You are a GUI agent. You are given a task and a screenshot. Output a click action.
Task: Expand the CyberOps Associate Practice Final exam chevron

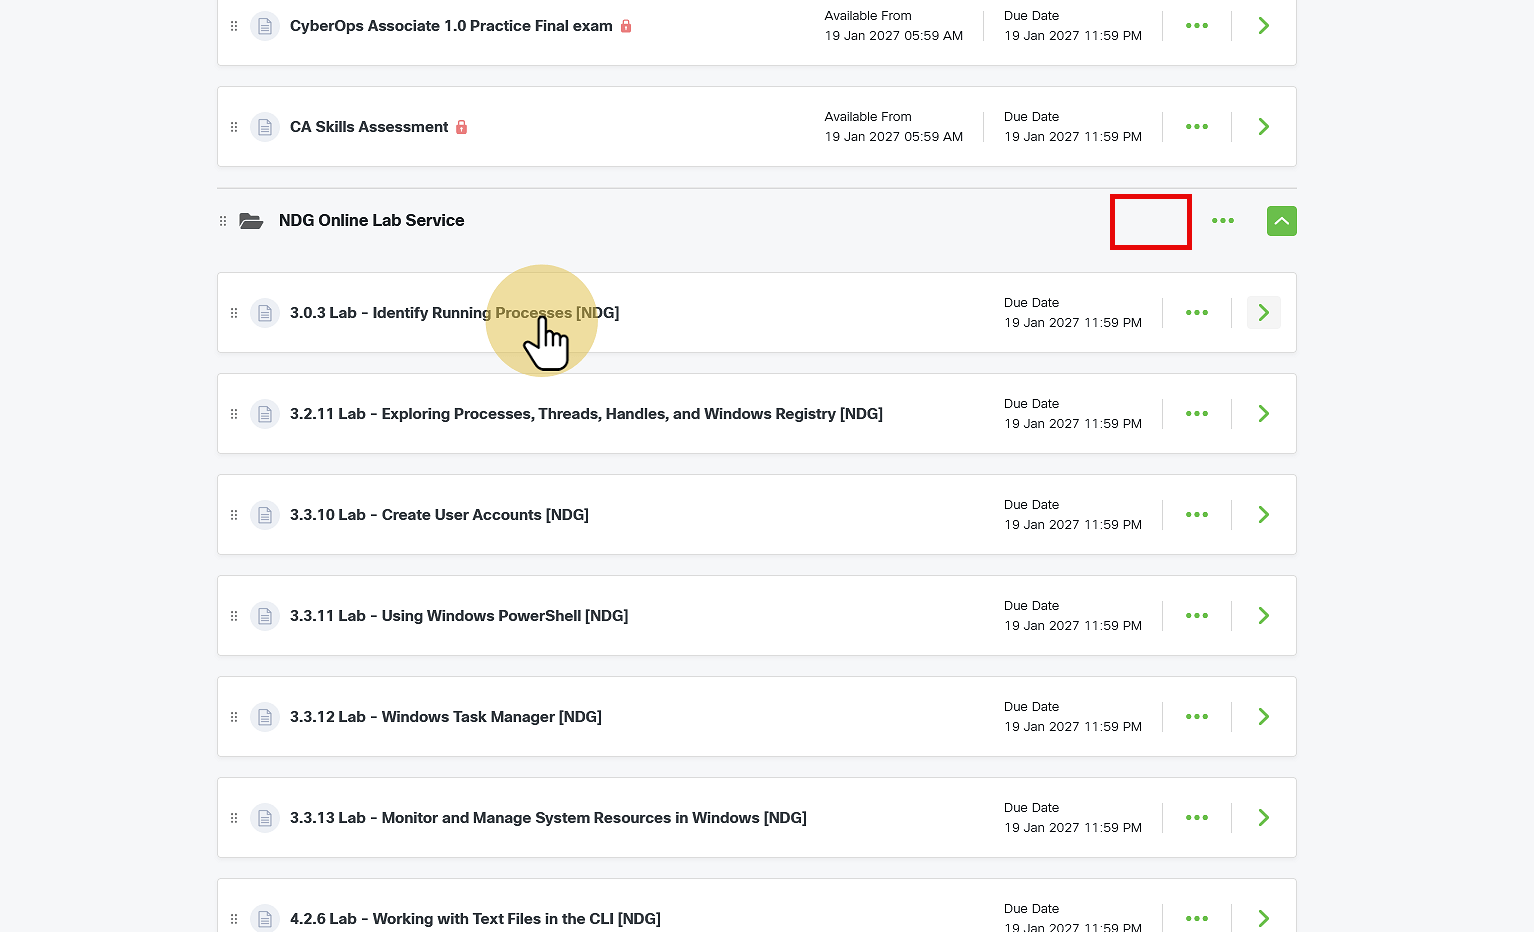click(x=1264, y=26)
